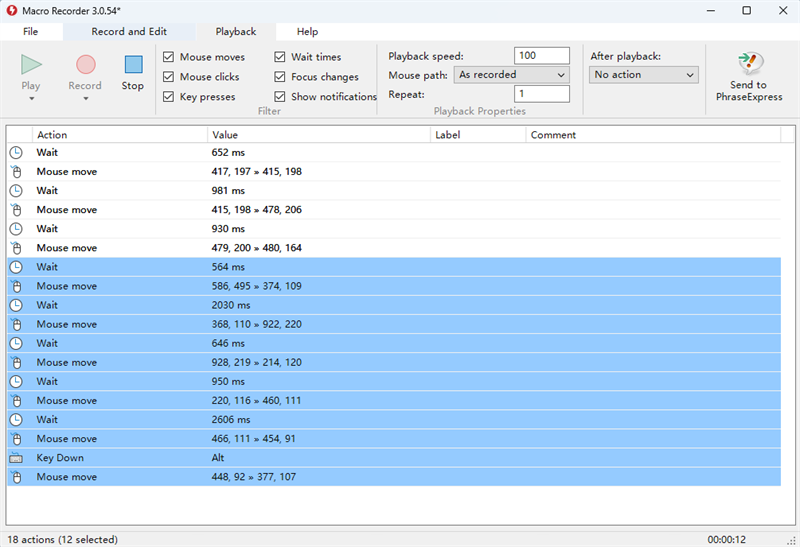Click the Macro Recorder app icon in title bar

coord(10,10)
